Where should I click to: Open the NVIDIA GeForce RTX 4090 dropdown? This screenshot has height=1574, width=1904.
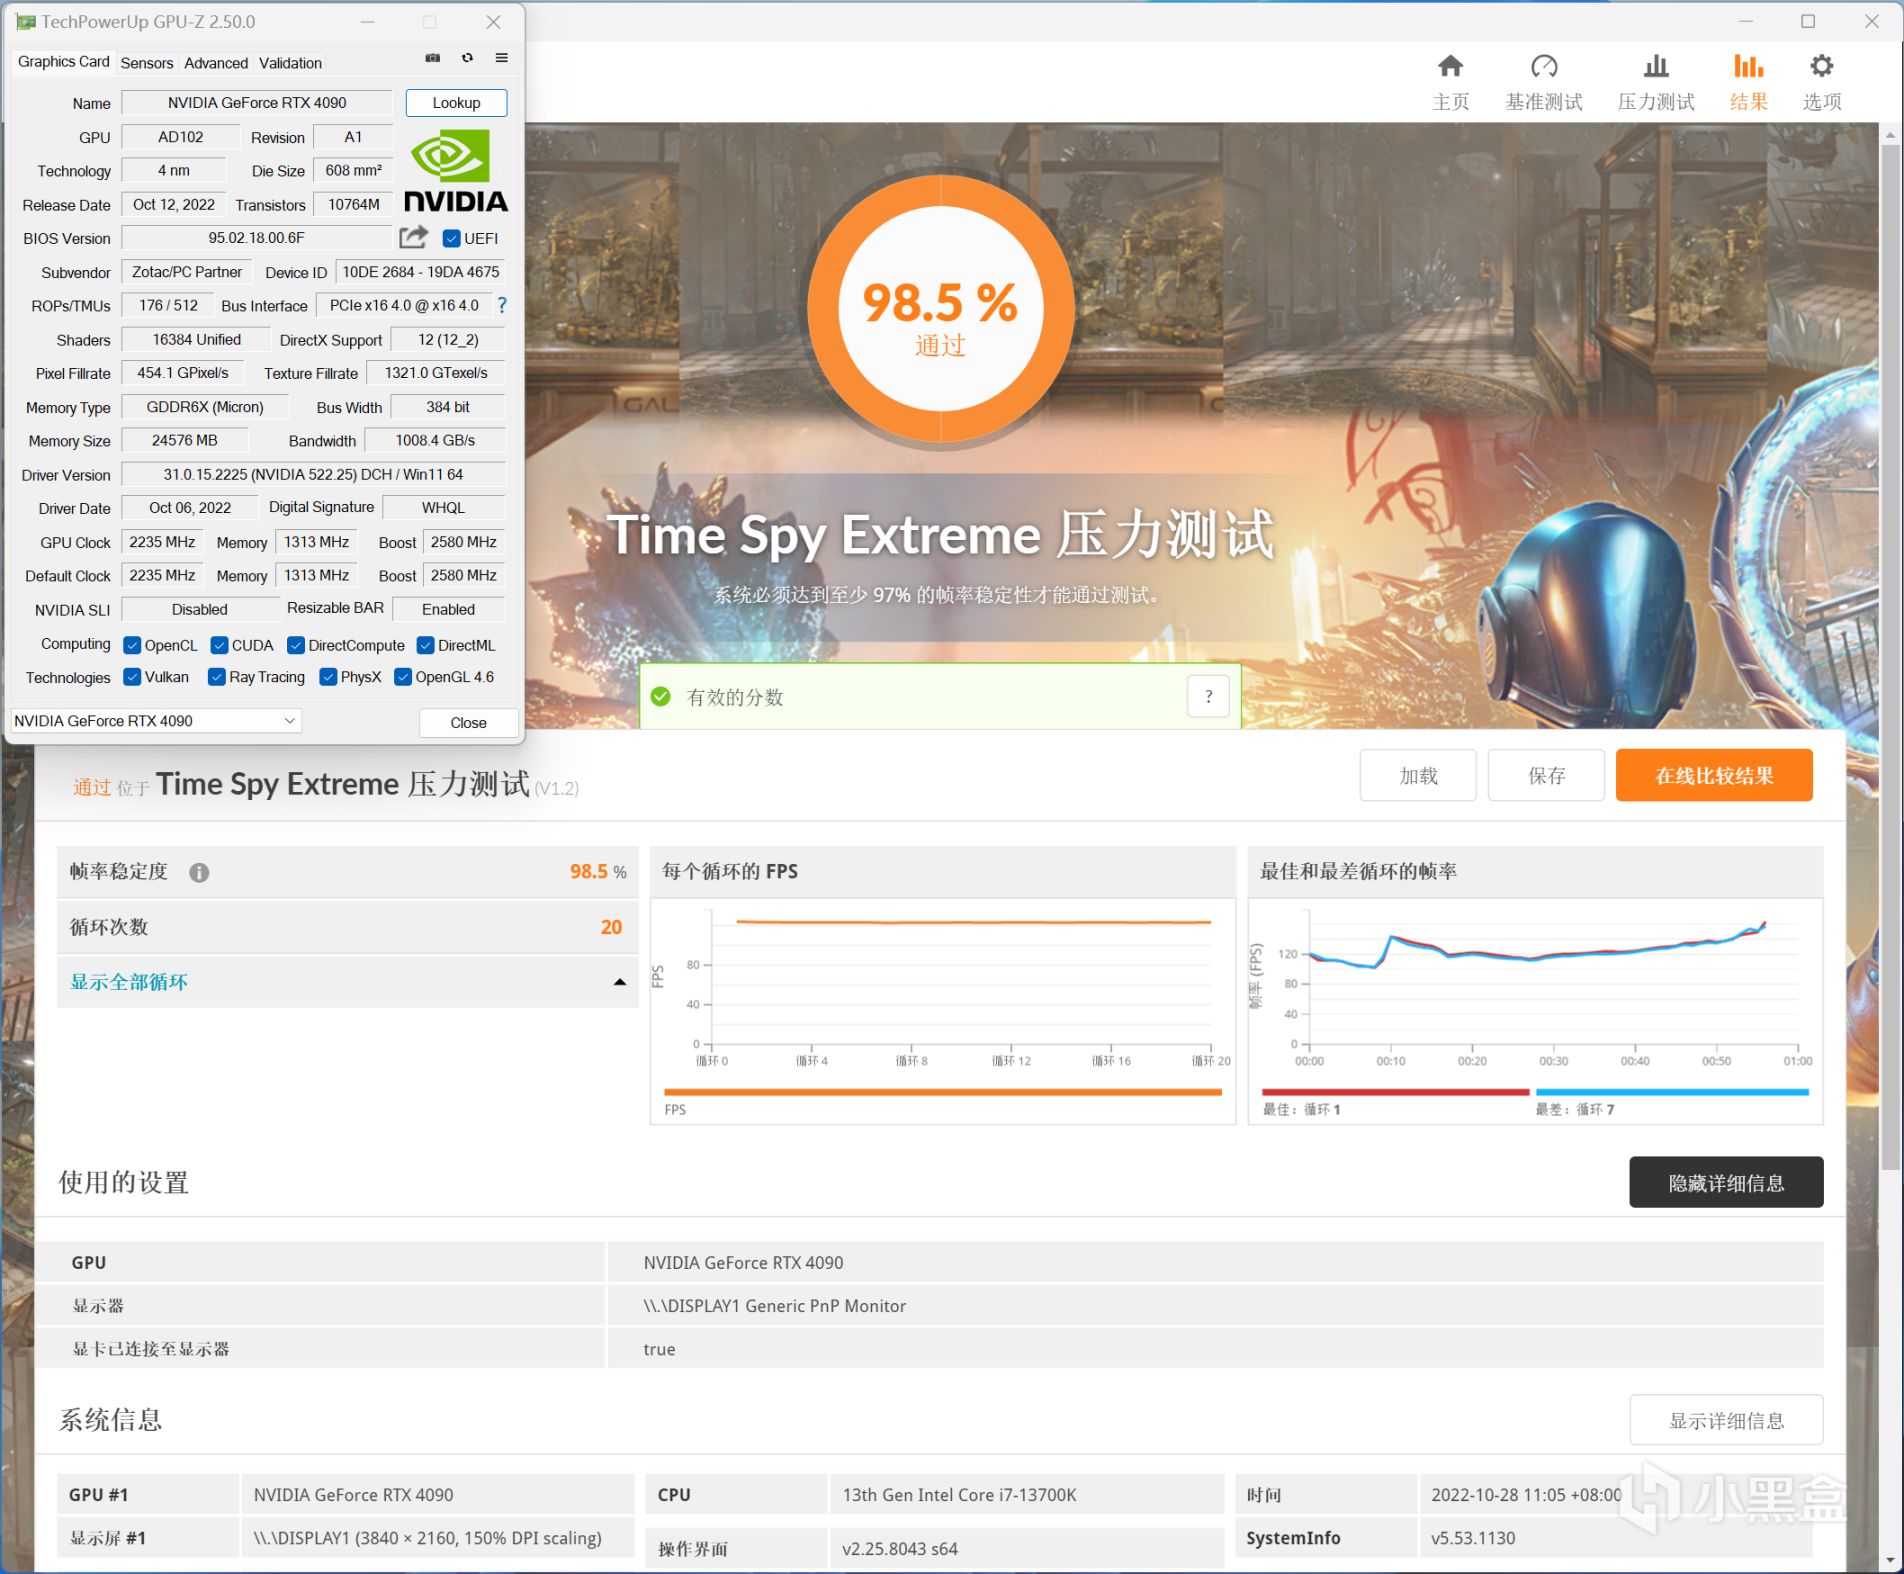coord(155,721)
